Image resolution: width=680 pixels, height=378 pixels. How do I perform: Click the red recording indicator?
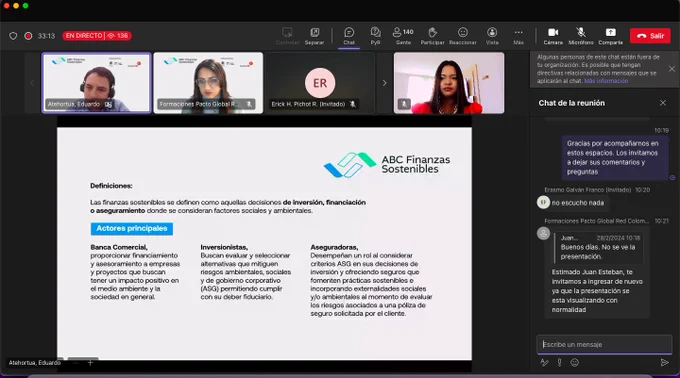pos(28,36)
